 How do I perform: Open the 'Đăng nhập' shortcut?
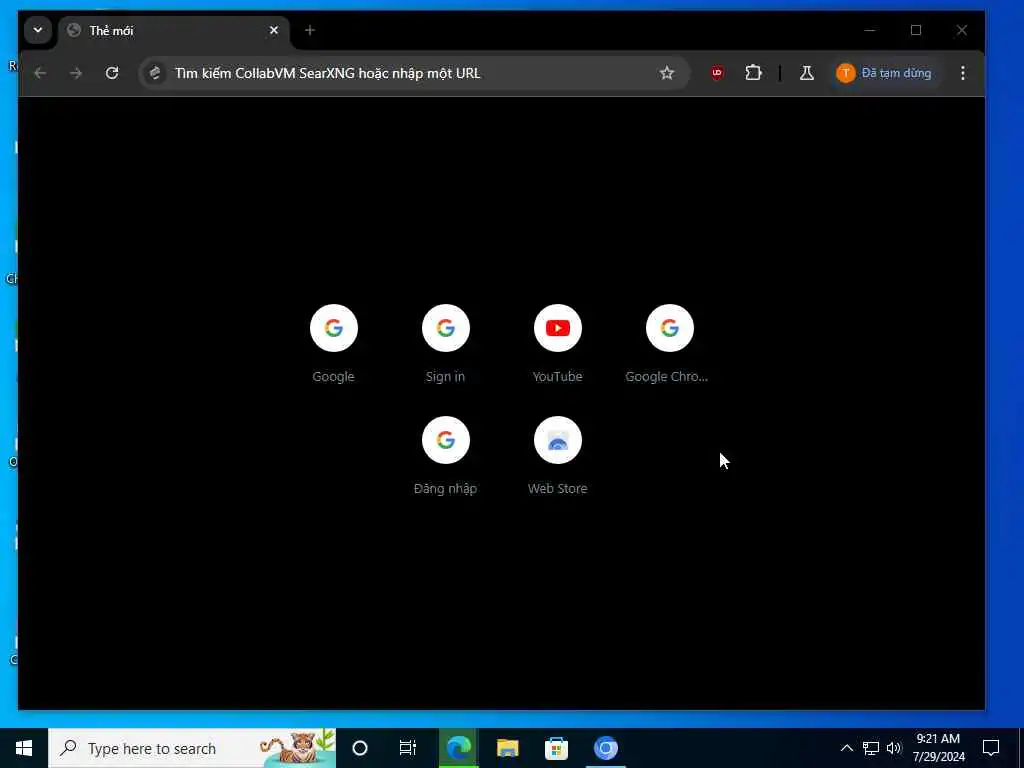pos(446,456)
